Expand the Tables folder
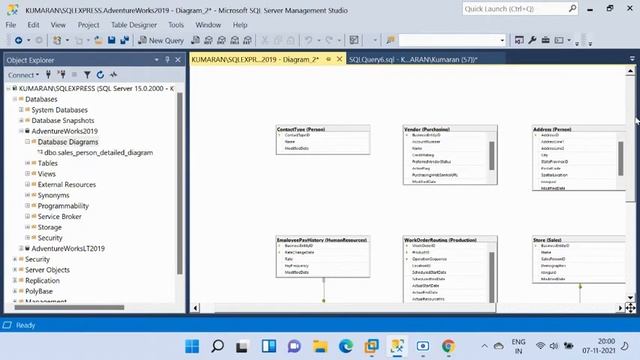This screenshot has width=640, height=360. (x=27, y=163)
